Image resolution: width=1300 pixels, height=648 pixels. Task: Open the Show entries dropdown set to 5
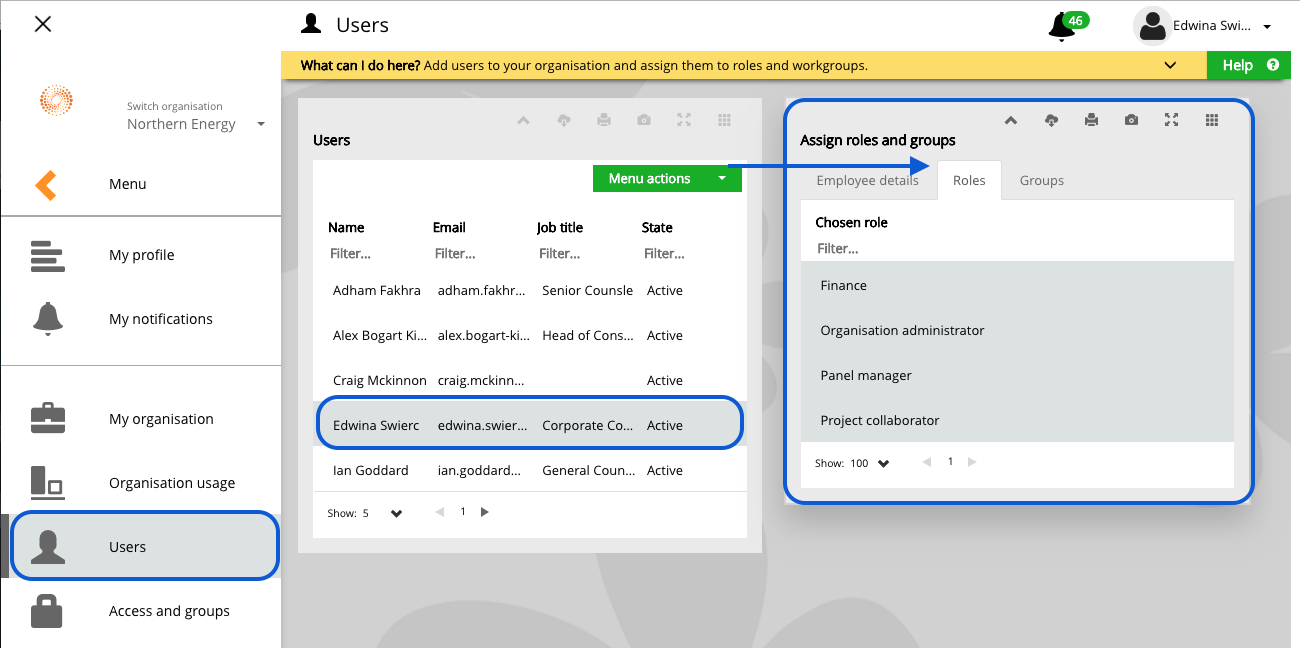click(x=396, y=512)
